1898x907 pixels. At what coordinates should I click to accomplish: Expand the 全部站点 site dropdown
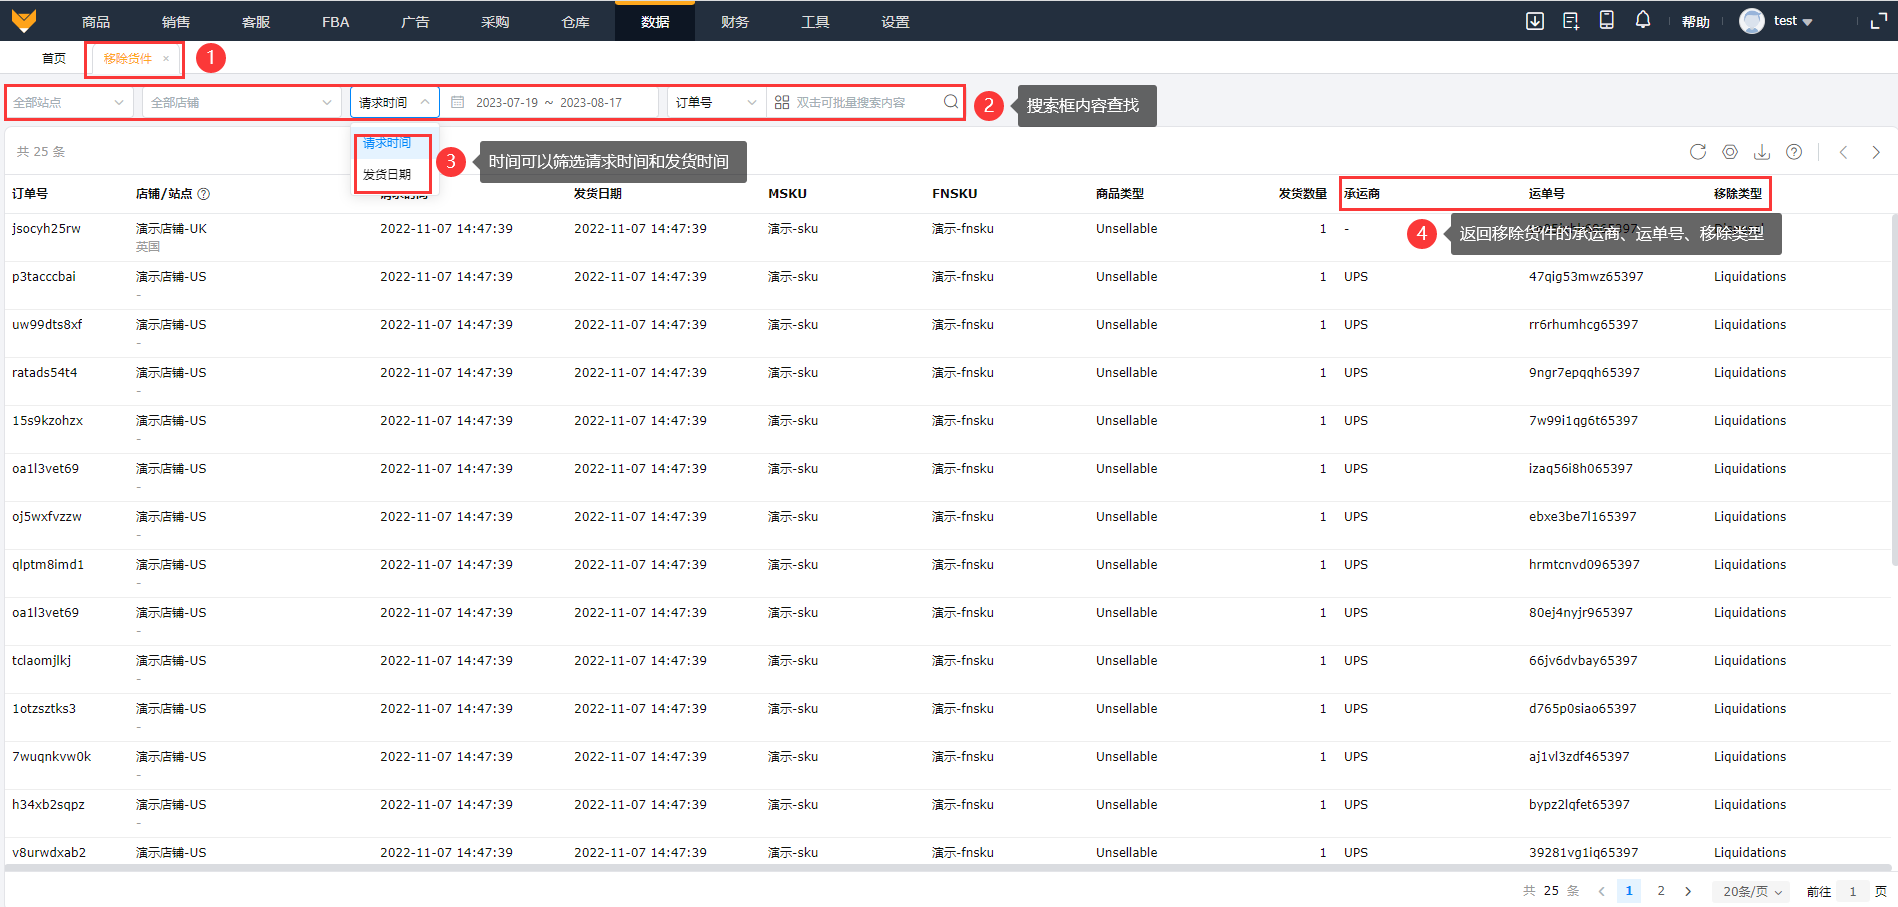click(68, 102)
